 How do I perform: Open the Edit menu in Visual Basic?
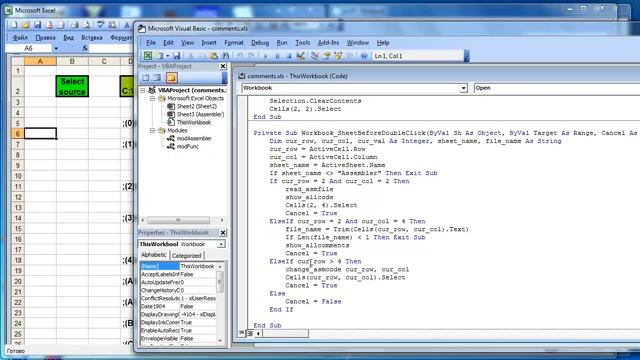pyautogui.click(x=168, y=43)
